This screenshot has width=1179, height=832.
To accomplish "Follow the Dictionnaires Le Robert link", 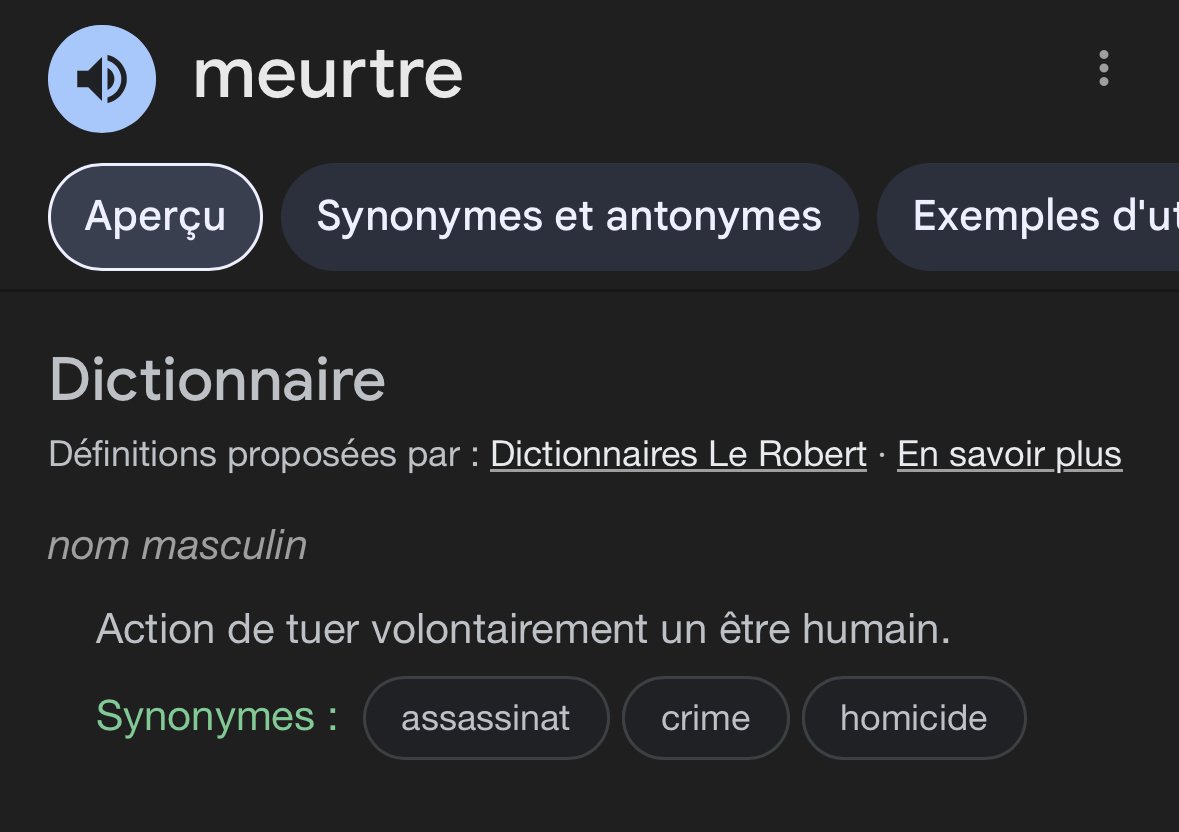I will pyautogui.click(x=678, y=454).
